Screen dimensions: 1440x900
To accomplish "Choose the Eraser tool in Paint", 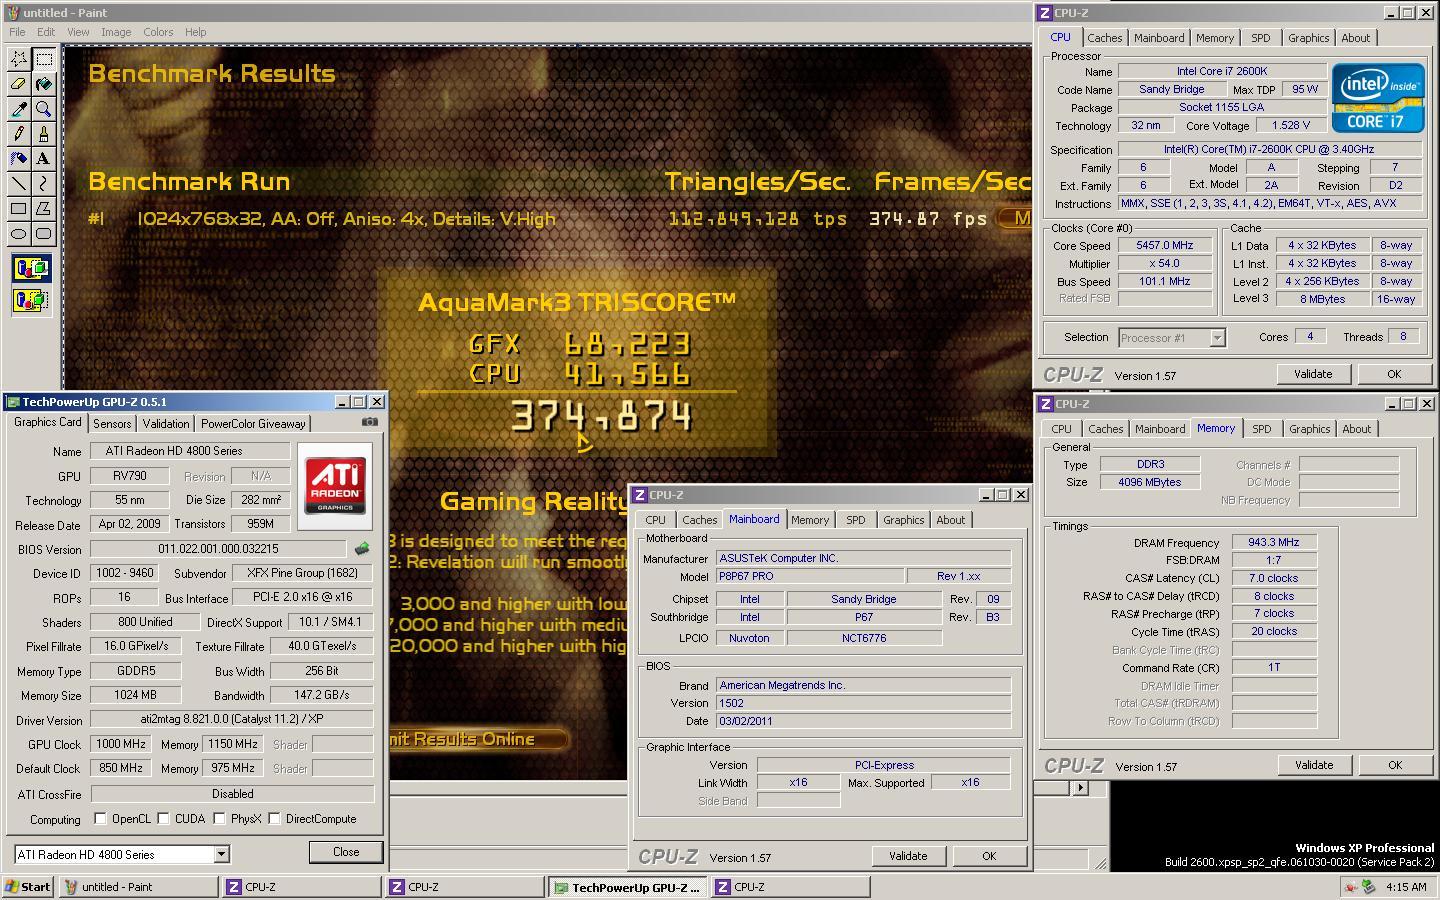I will coord(19,84).
